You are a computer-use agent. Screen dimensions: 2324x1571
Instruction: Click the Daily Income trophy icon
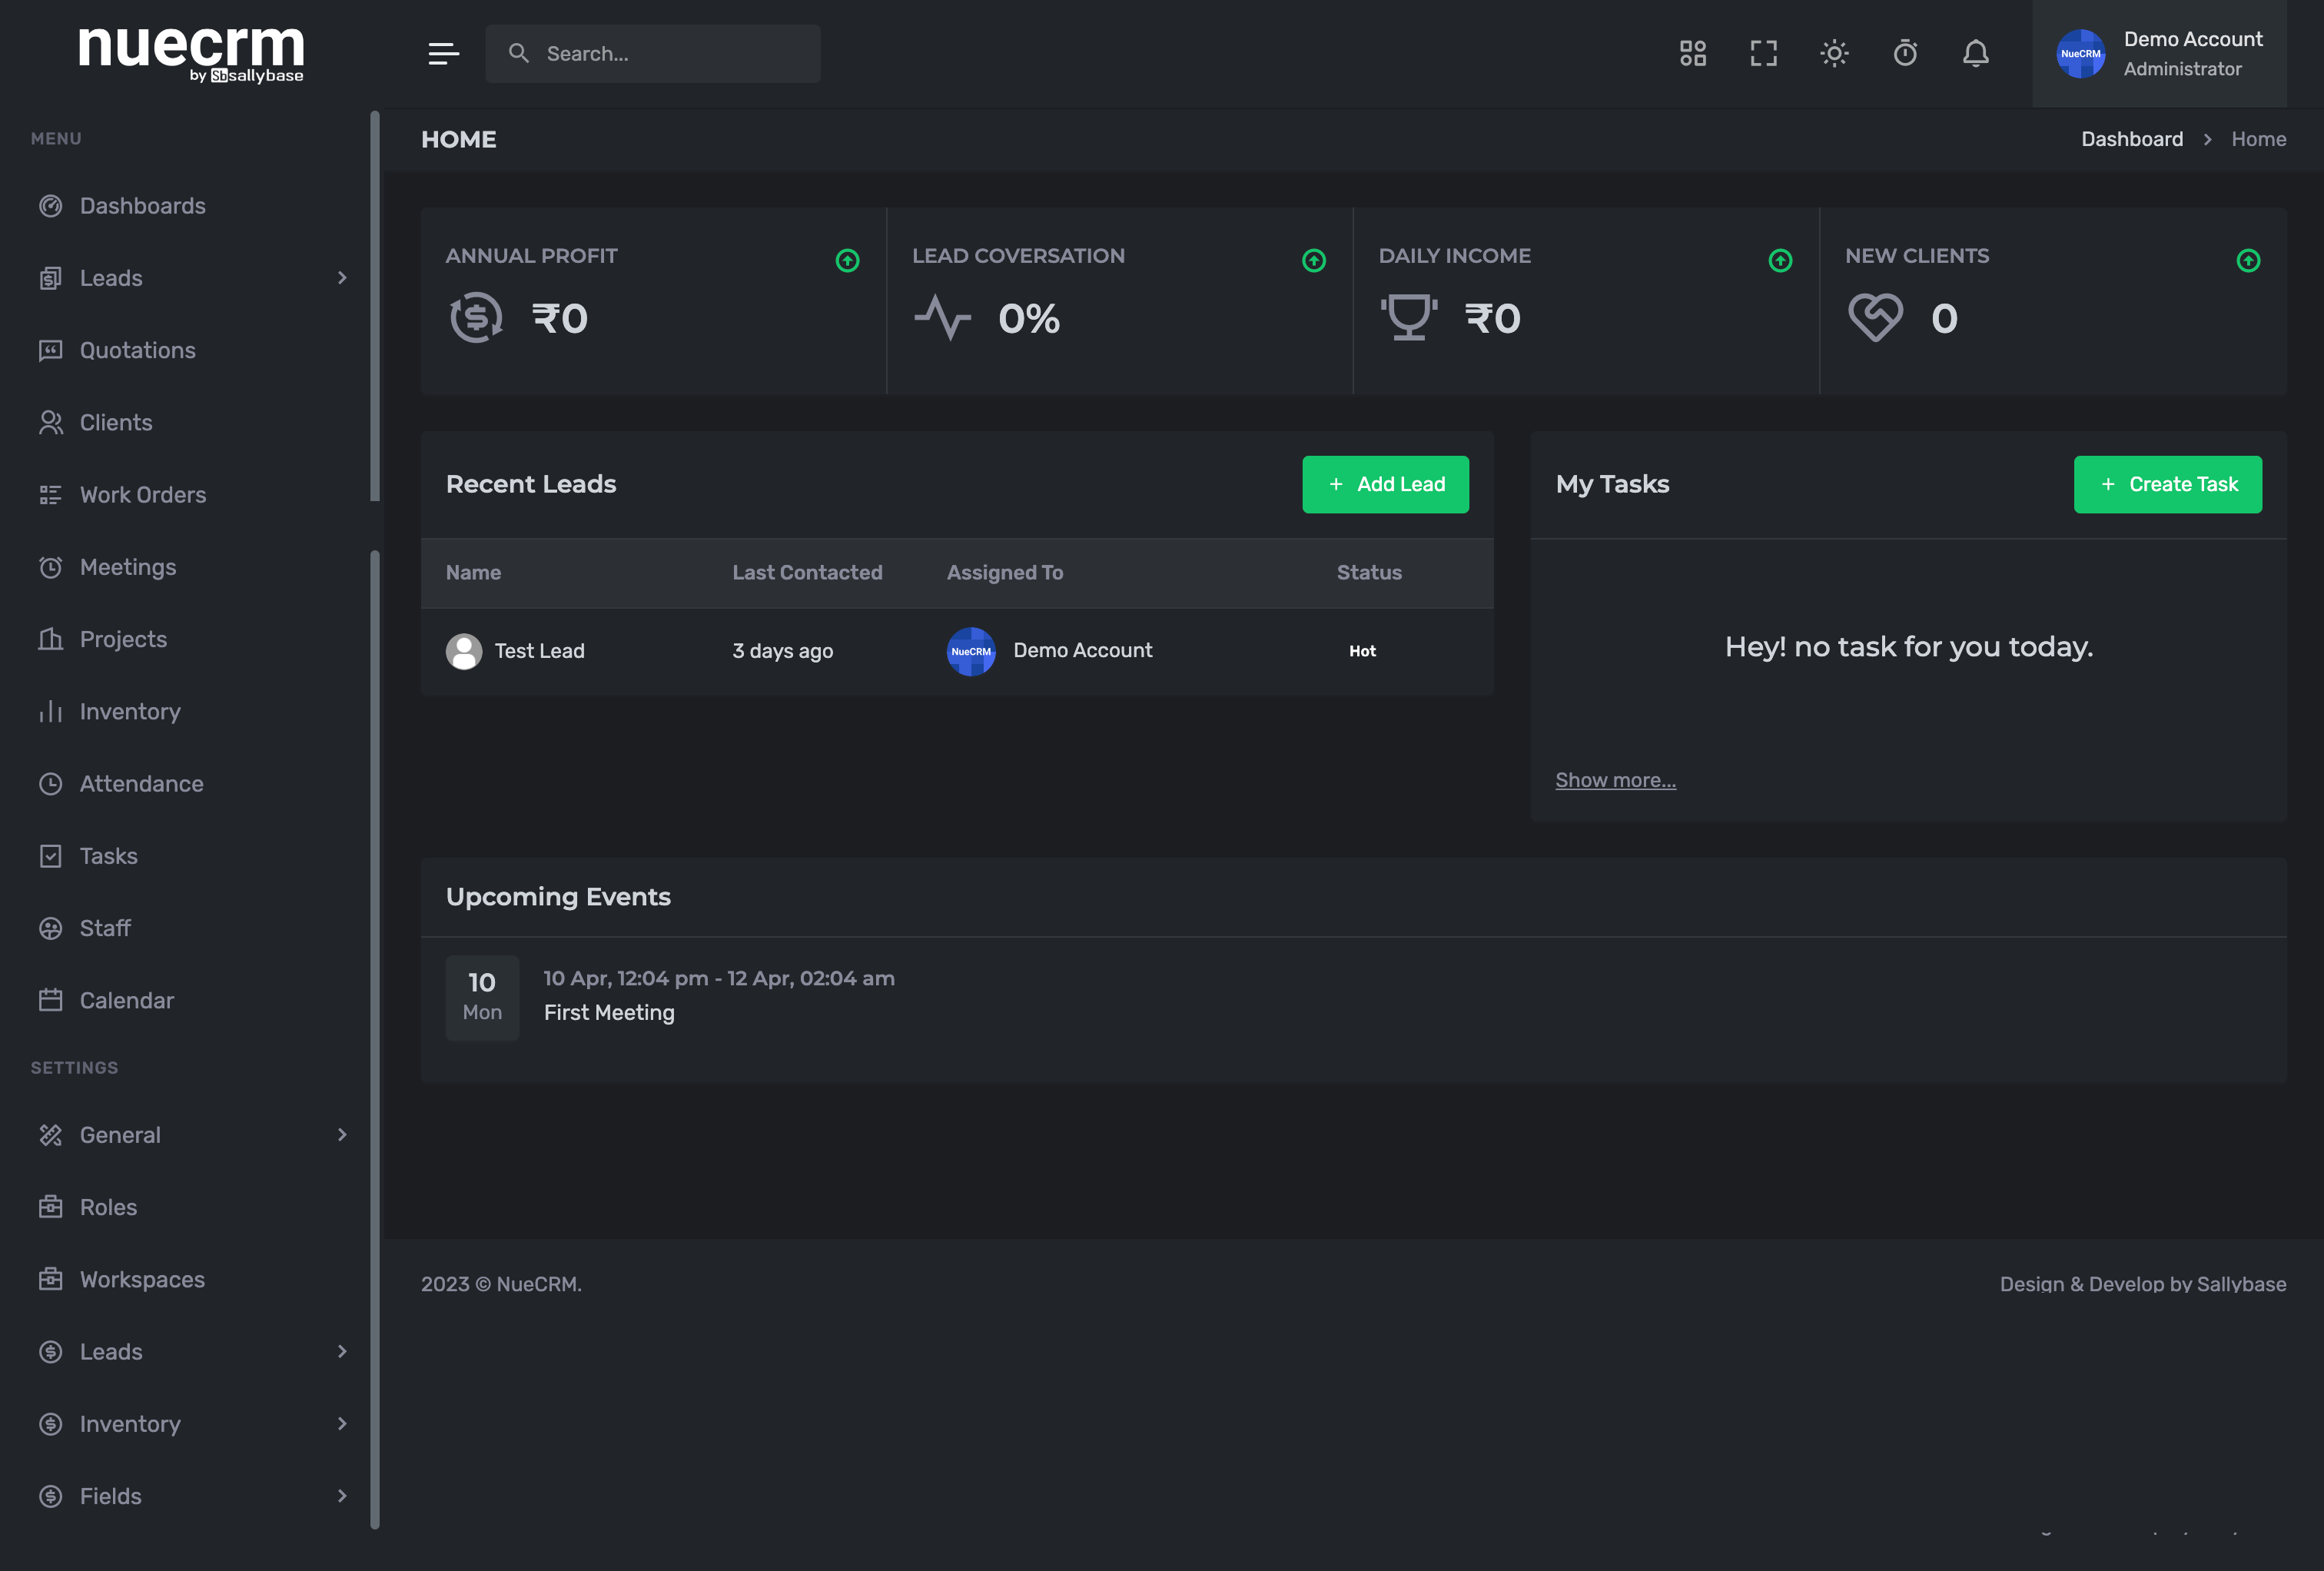1408,317
